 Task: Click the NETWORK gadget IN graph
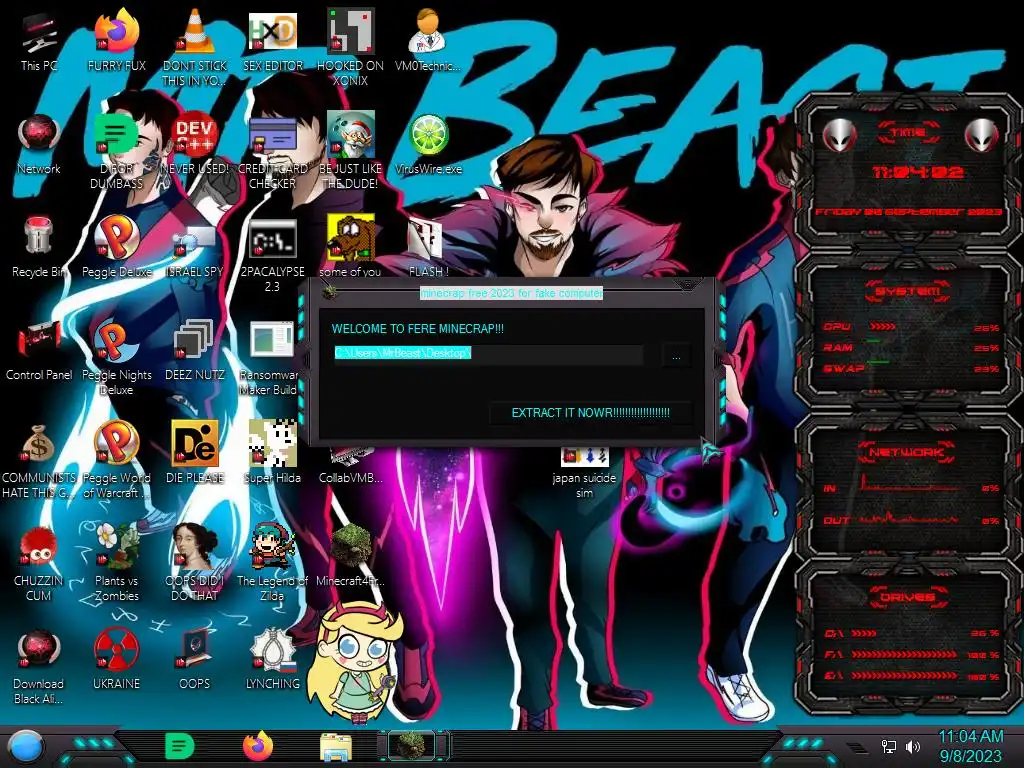coord(911,485)
